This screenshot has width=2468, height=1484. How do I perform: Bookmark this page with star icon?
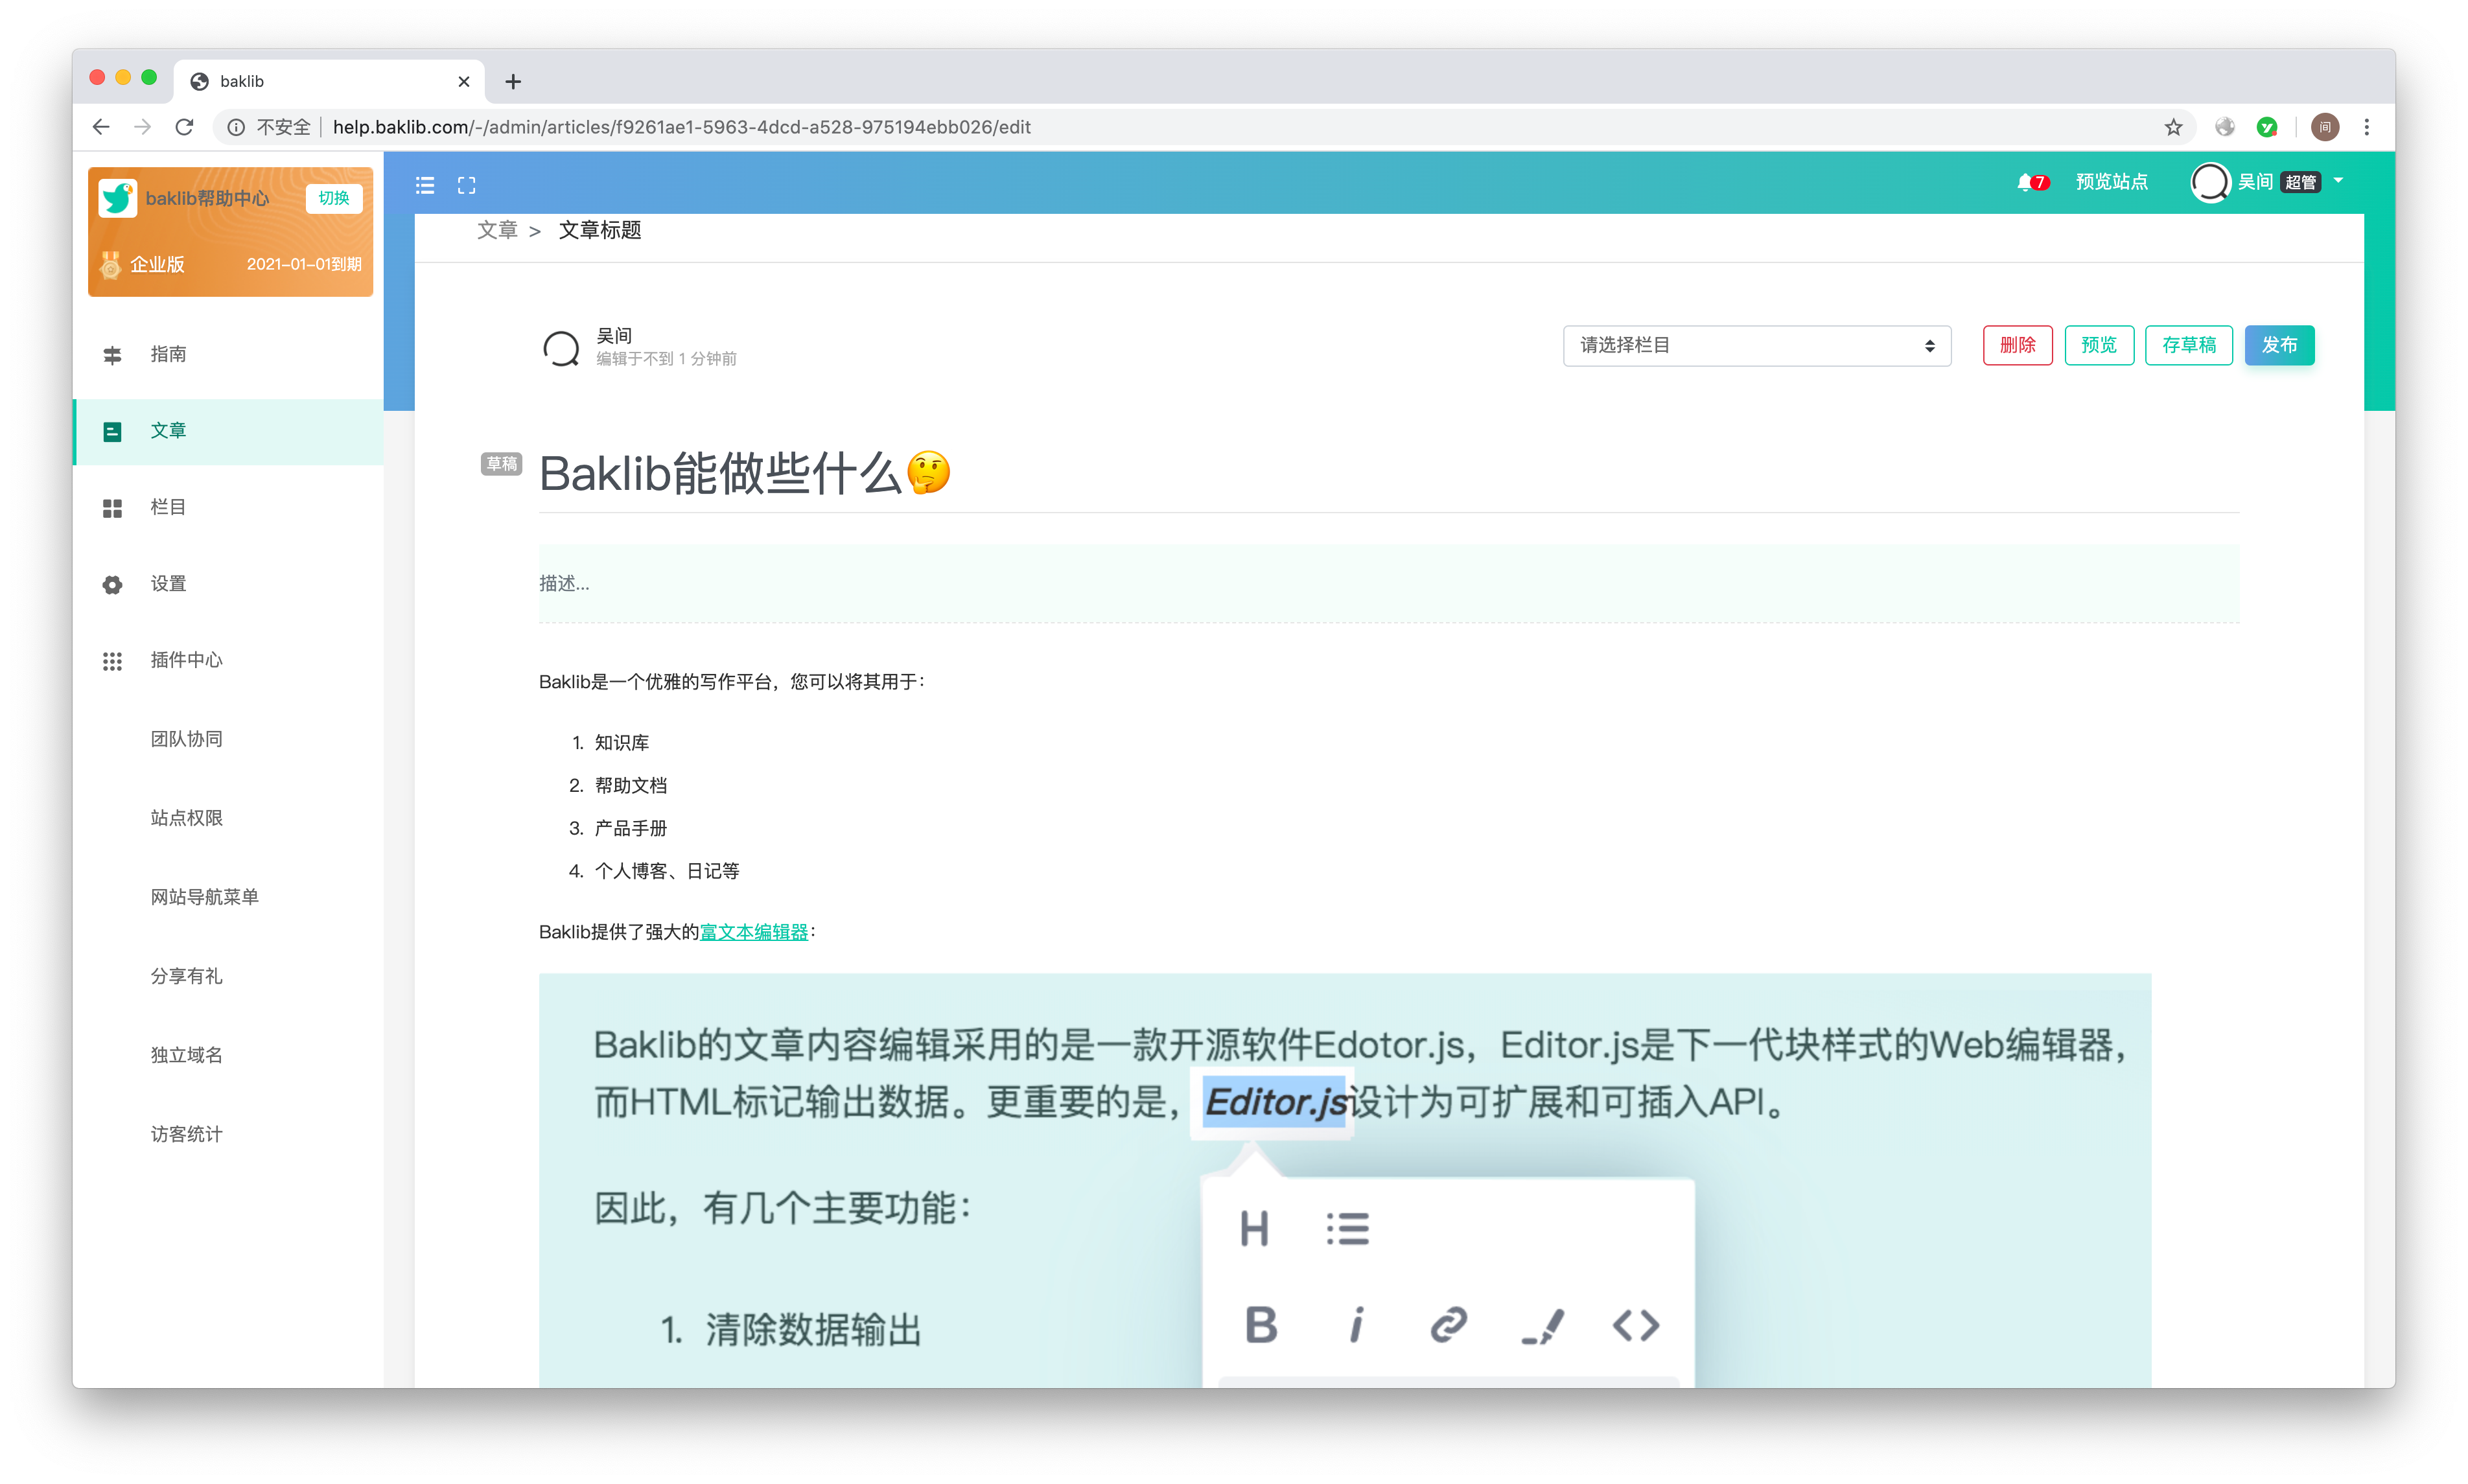(2173, 127)
